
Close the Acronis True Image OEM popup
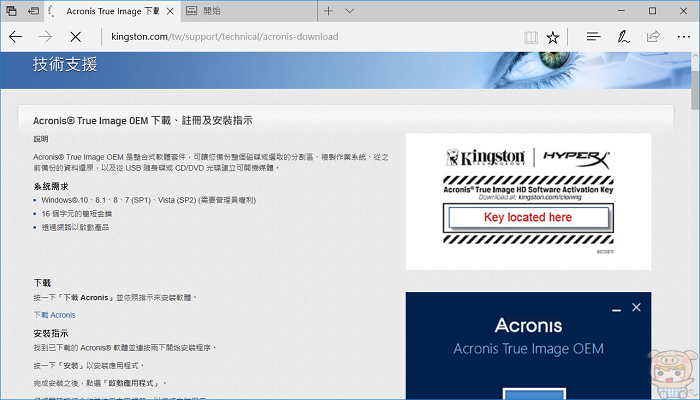[636, 307]
